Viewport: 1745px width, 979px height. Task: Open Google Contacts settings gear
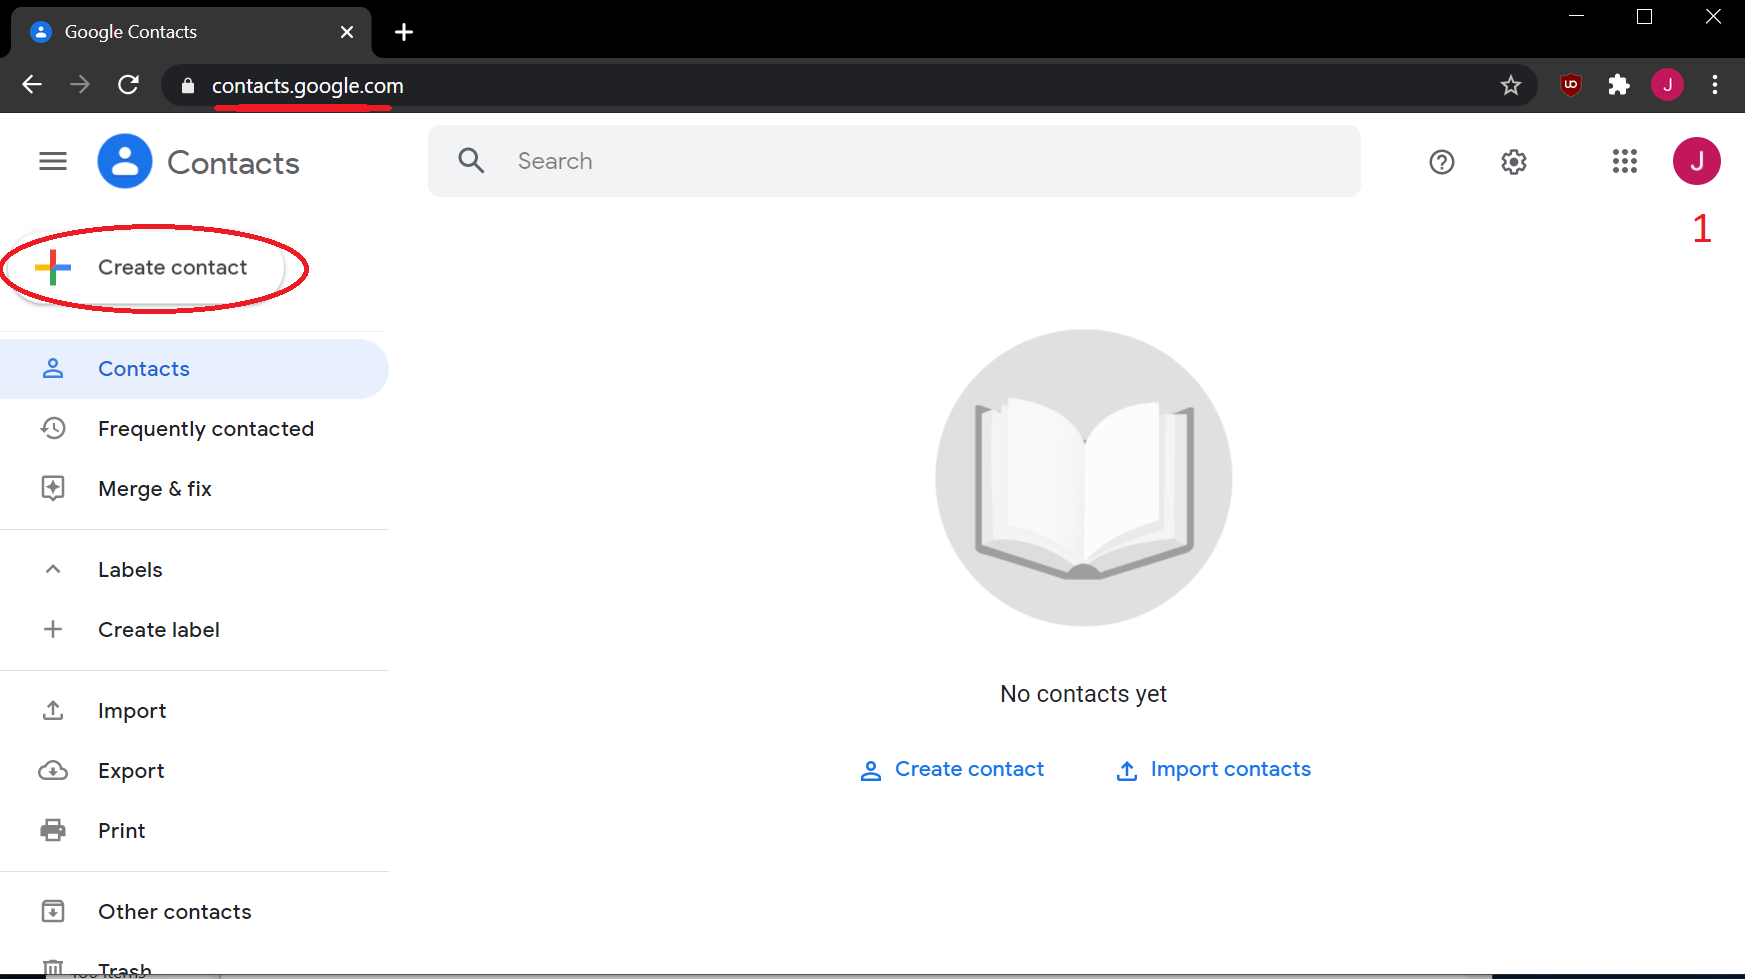click(1513, 161)
